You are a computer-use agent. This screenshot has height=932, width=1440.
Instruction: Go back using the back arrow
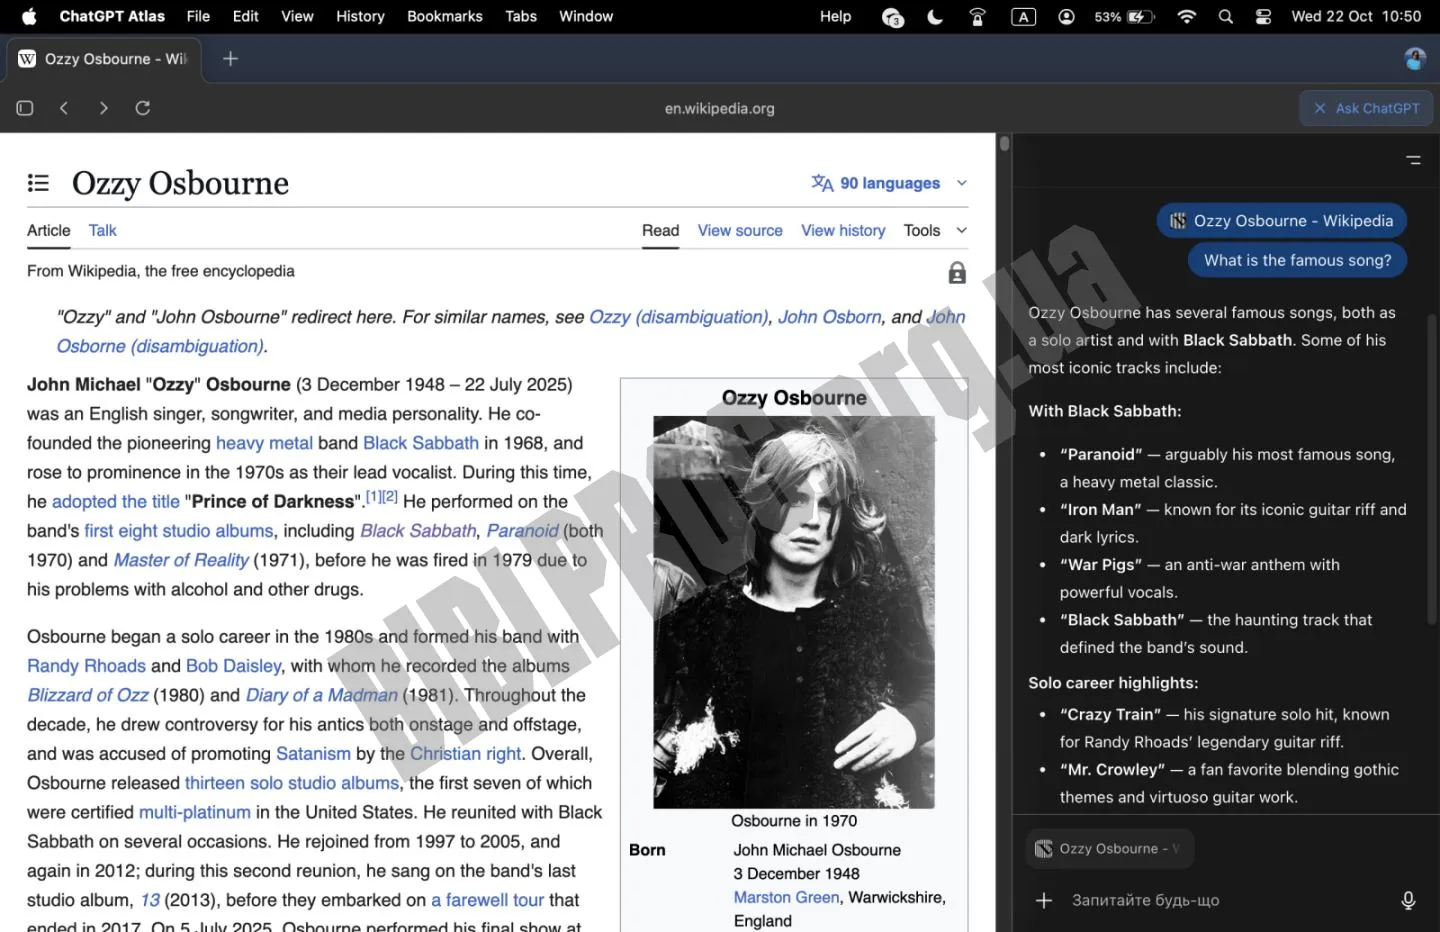[64, 108]
